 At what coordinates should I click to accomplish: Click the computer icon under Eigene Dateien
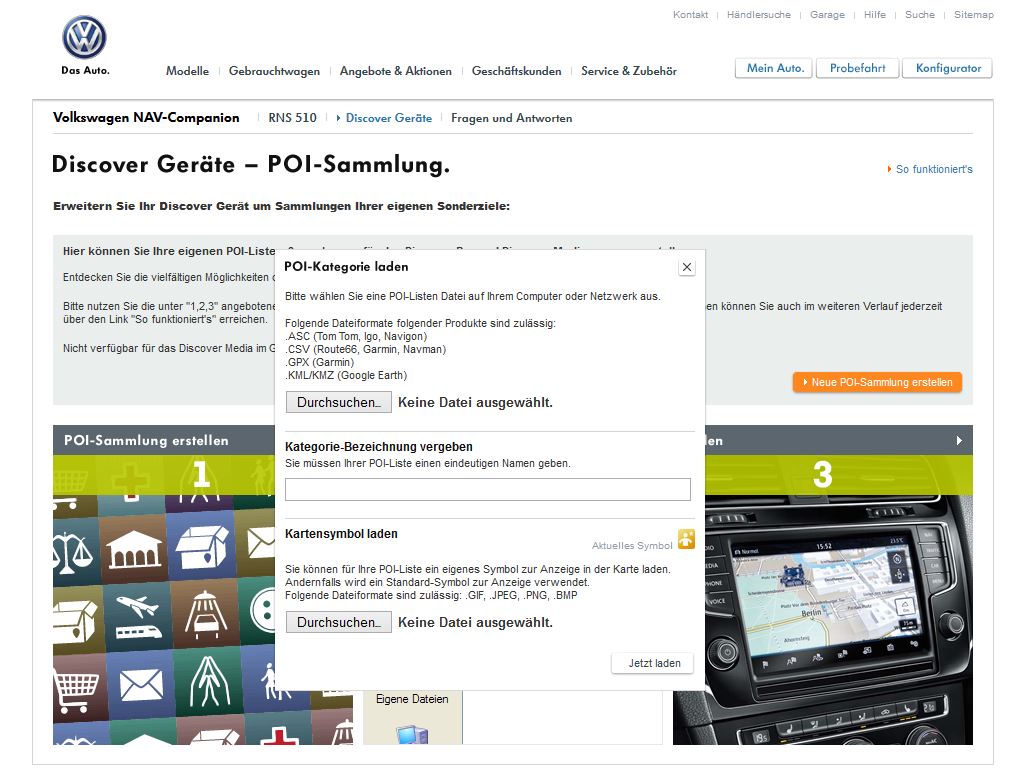tap(413, 734)
